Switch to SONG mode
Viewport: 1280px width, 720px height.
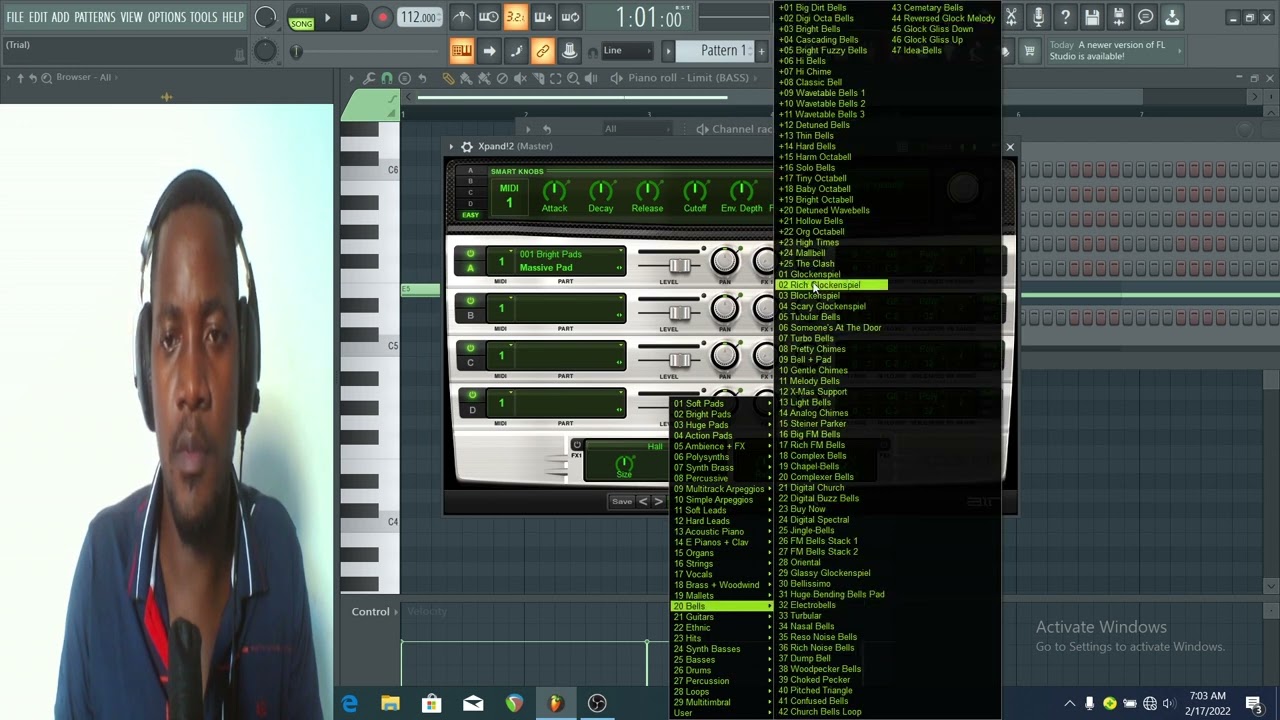(301, 23)
